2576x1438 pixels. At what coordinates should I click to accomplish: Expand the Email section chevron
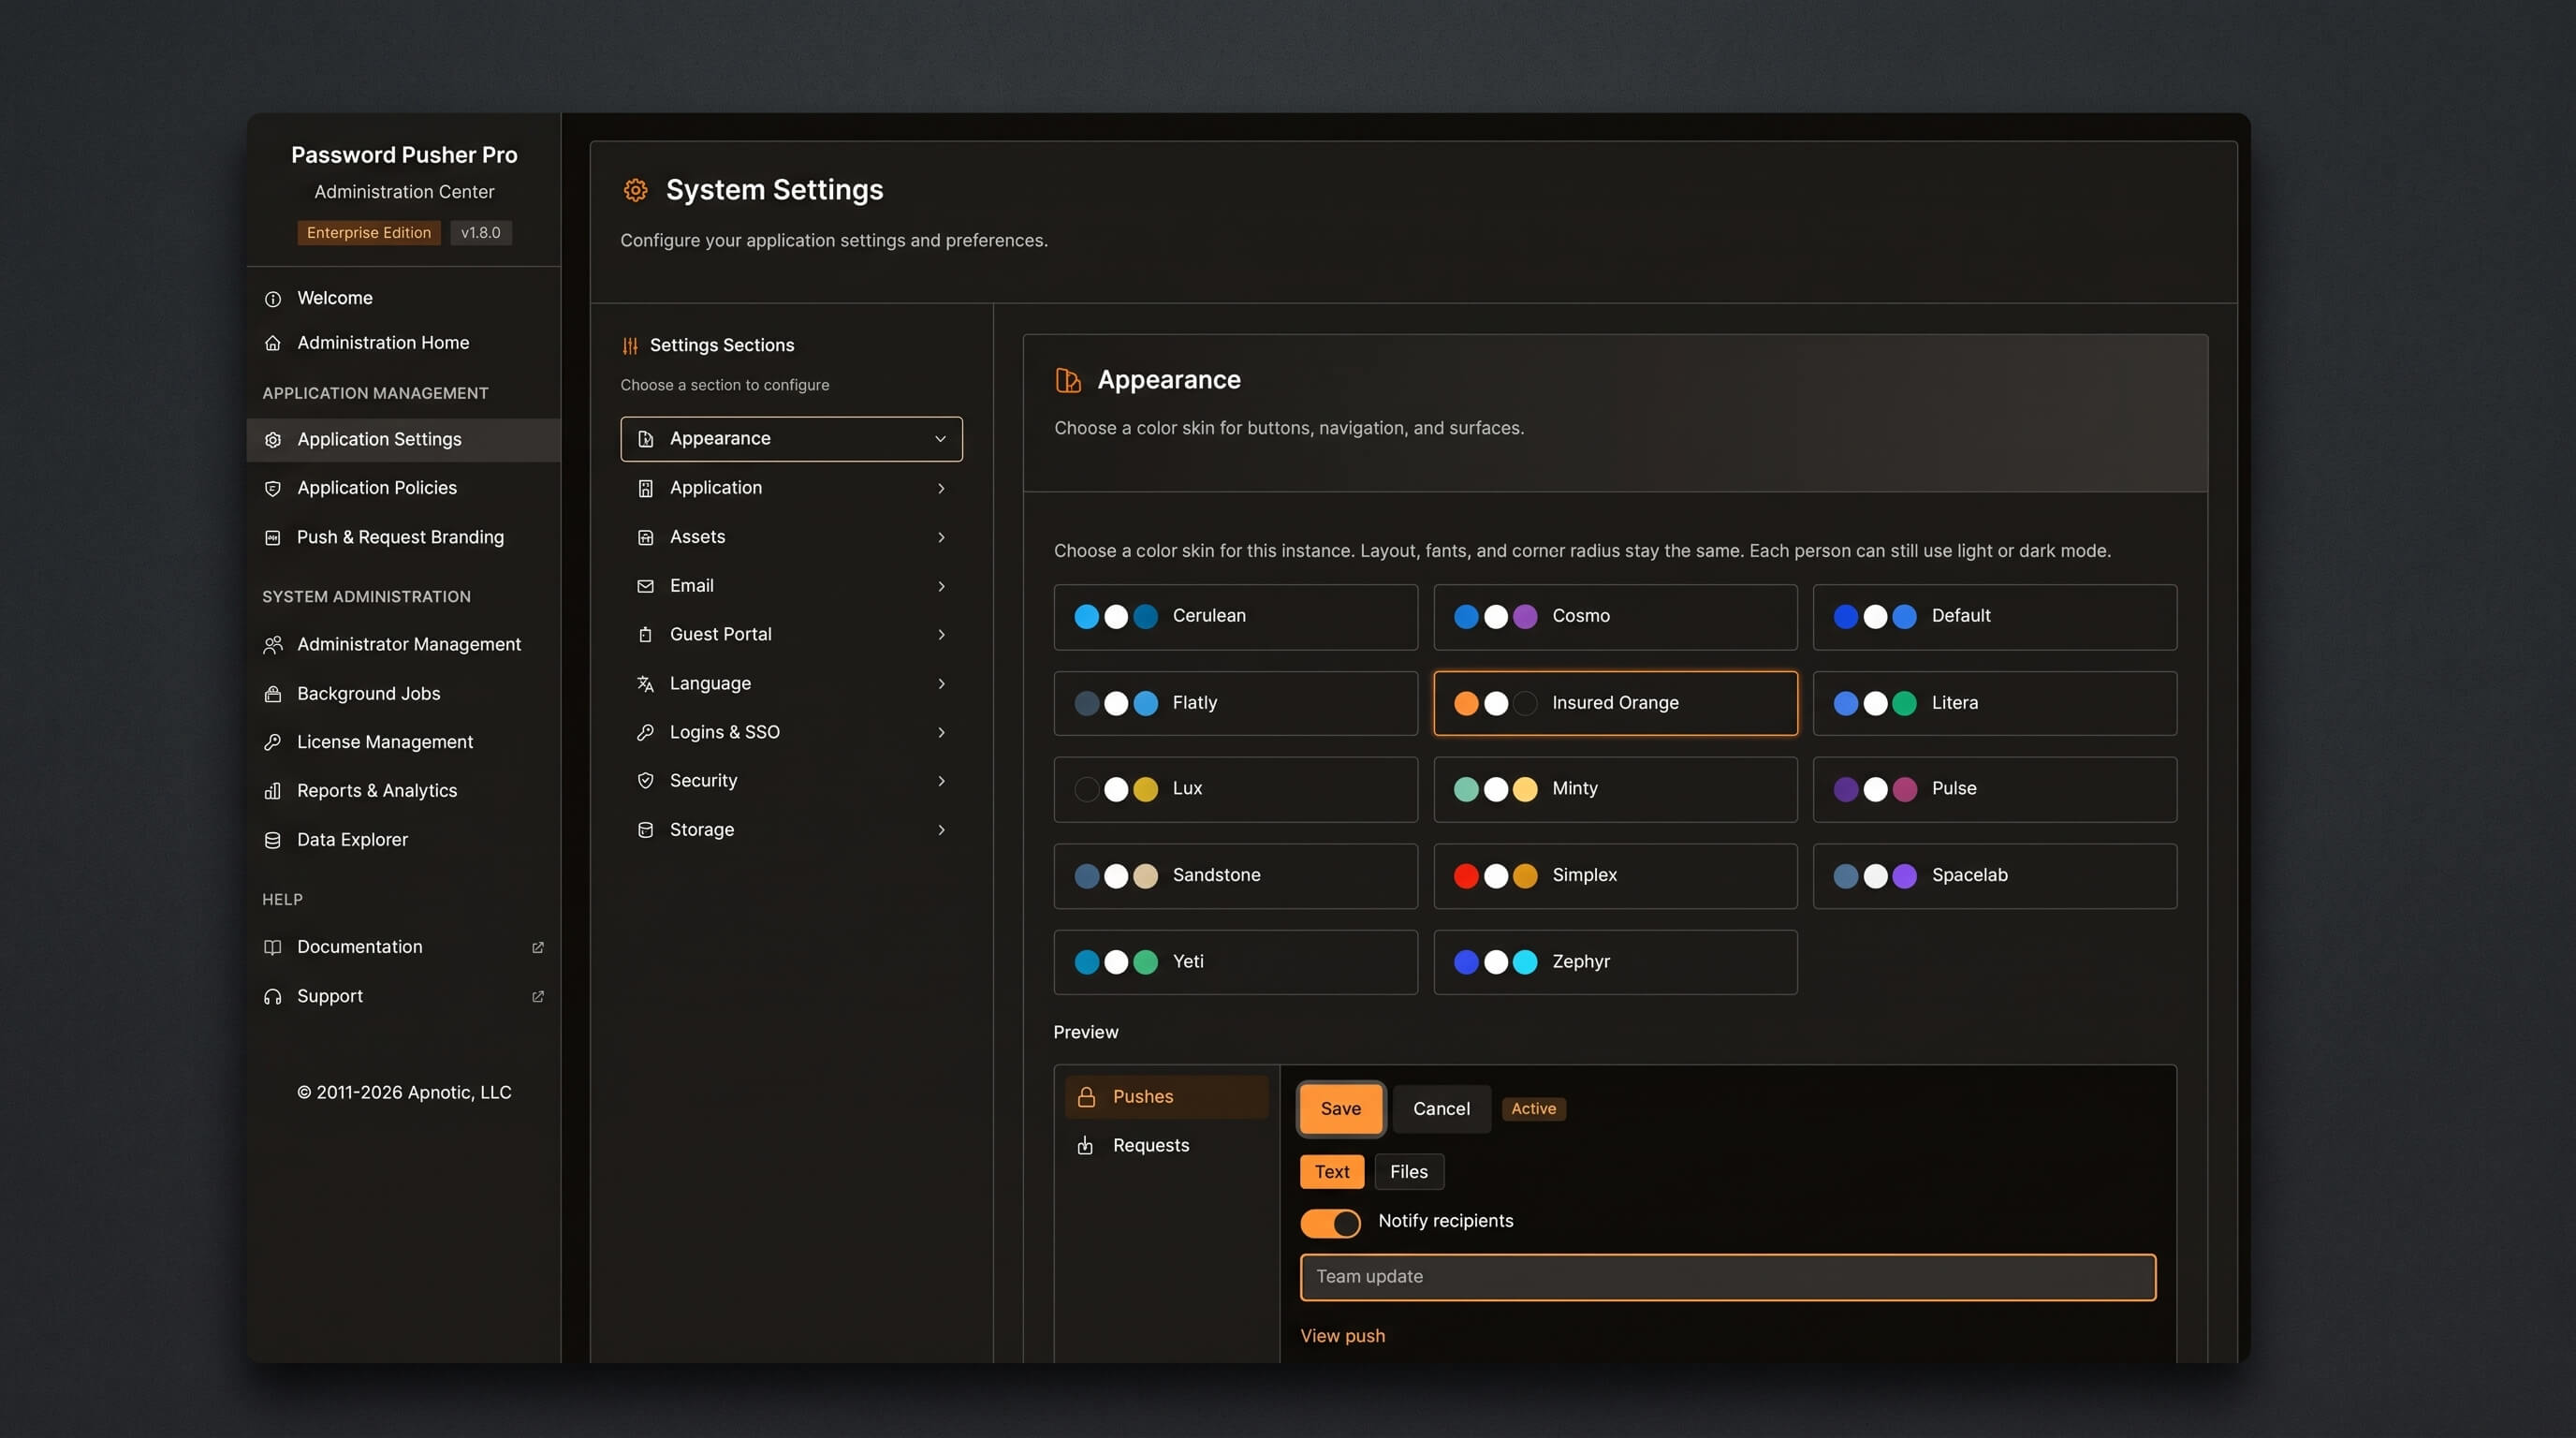coord(940,587)
